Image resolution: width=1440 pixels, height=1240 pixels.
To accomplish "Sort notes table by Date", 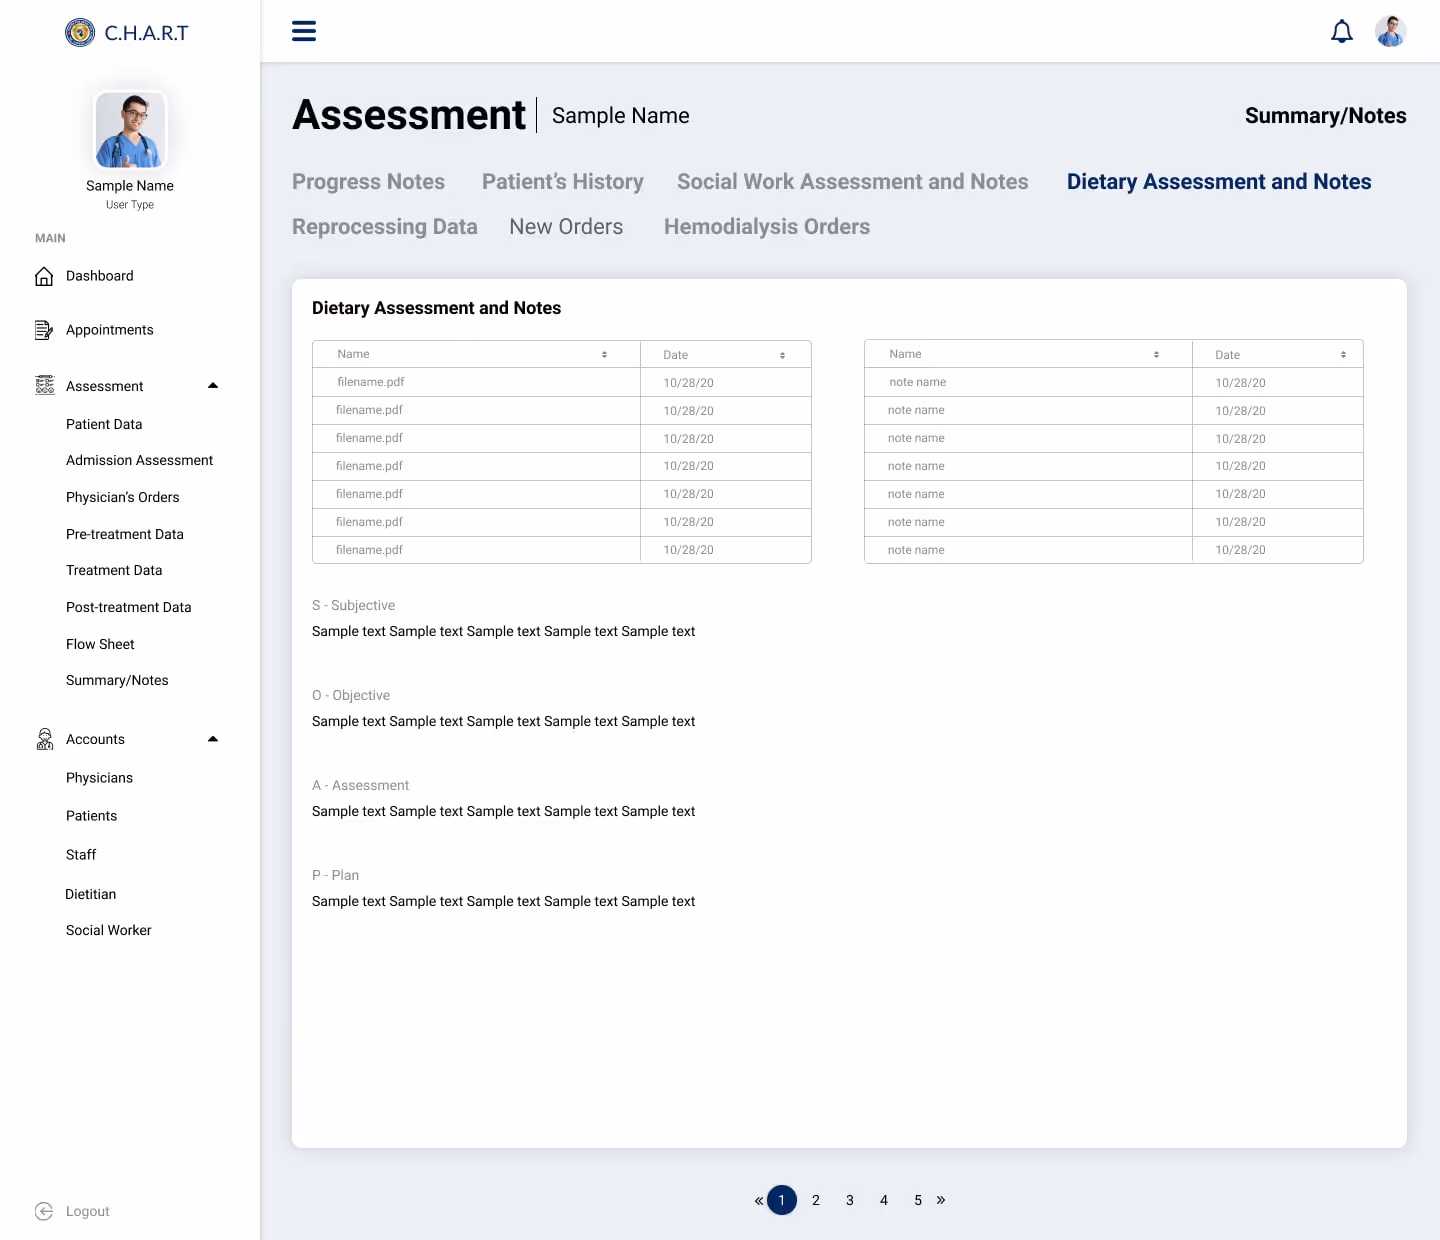I will (1343, 355).
